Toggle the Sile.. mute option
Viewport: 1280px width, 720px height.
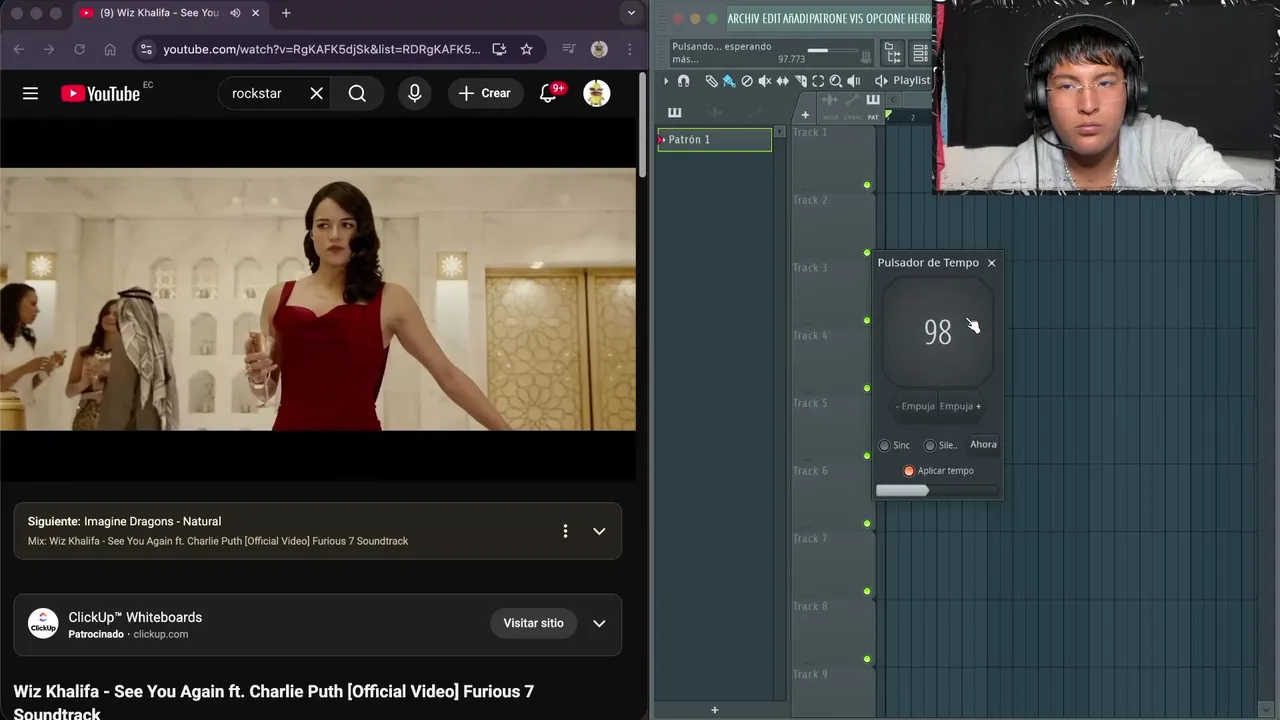[x=930, y=445]
